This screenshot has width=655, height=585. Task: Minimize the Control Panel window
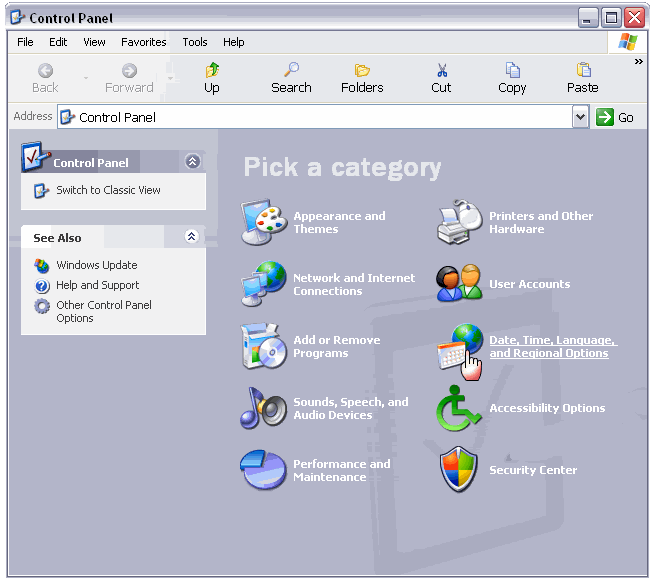click(587, 18)
